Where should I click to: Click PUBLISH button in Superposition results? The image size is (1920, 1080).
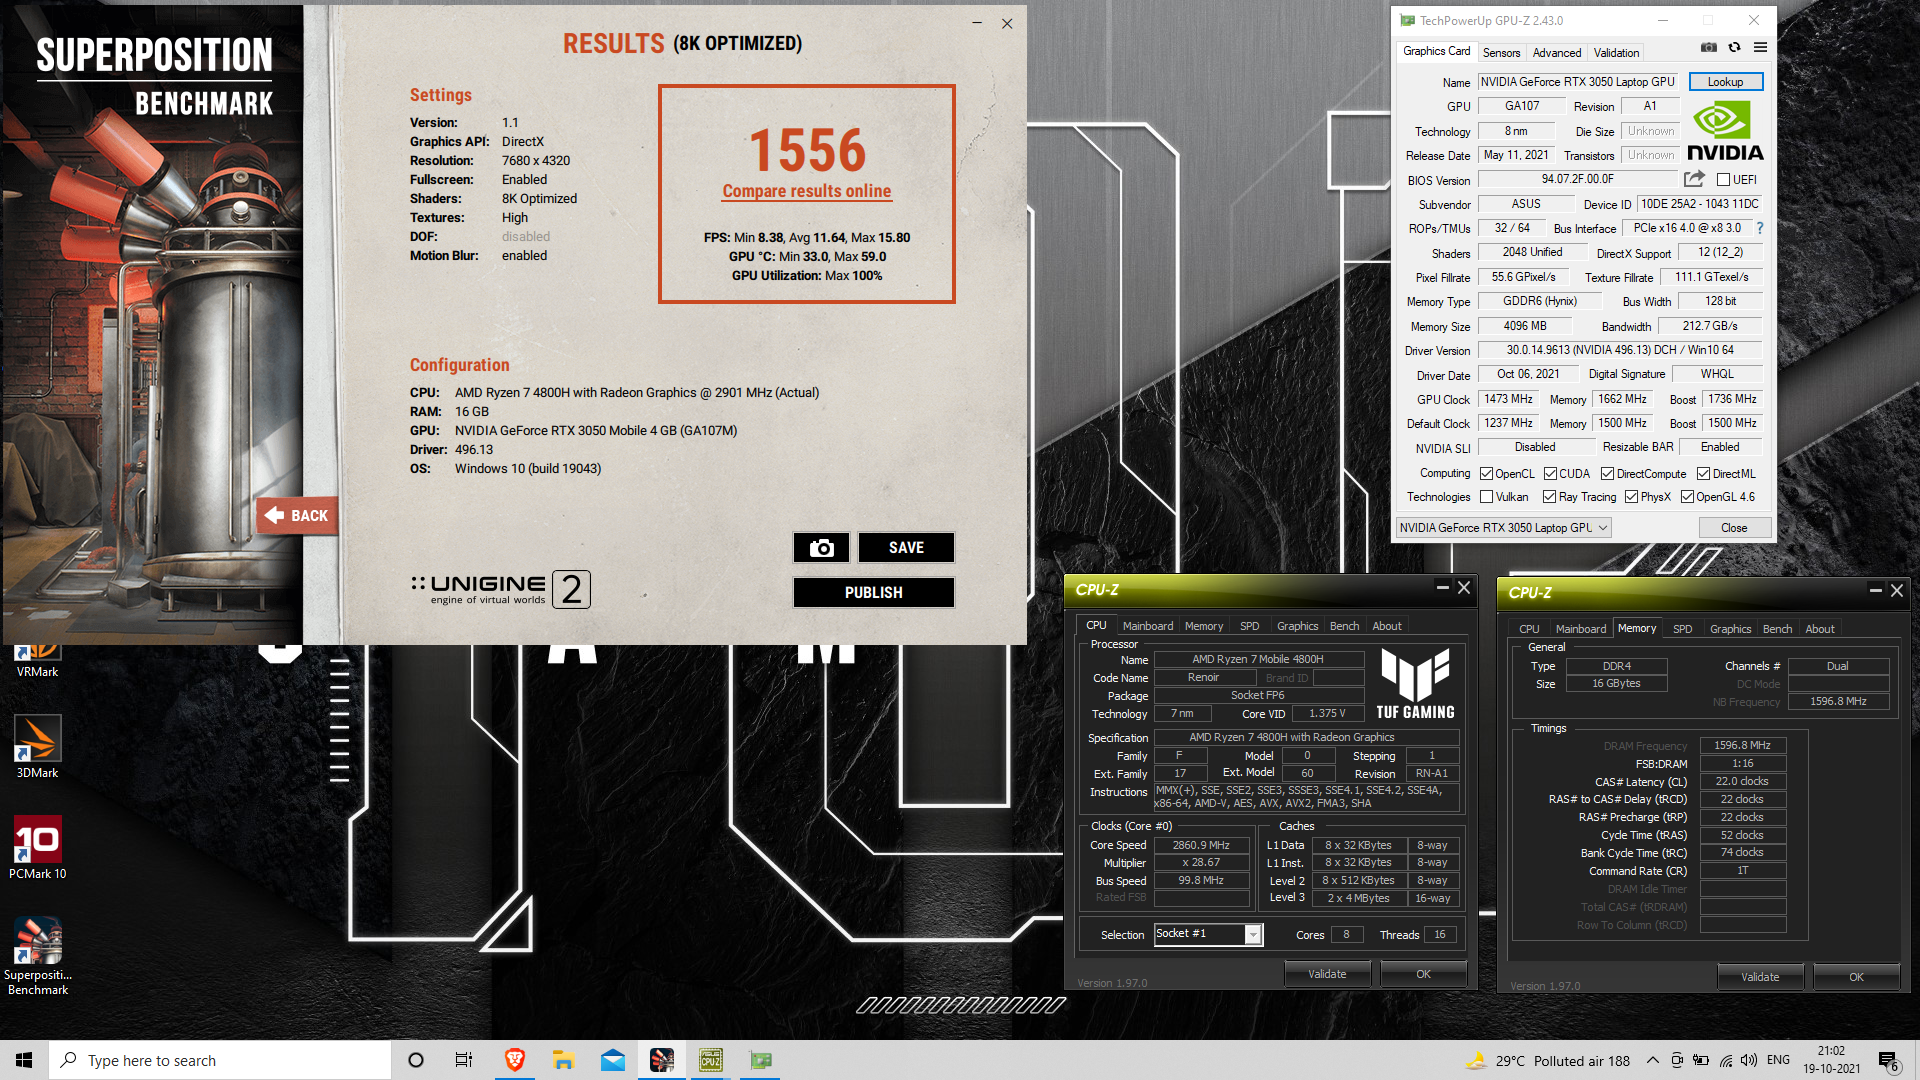point(874,592)
